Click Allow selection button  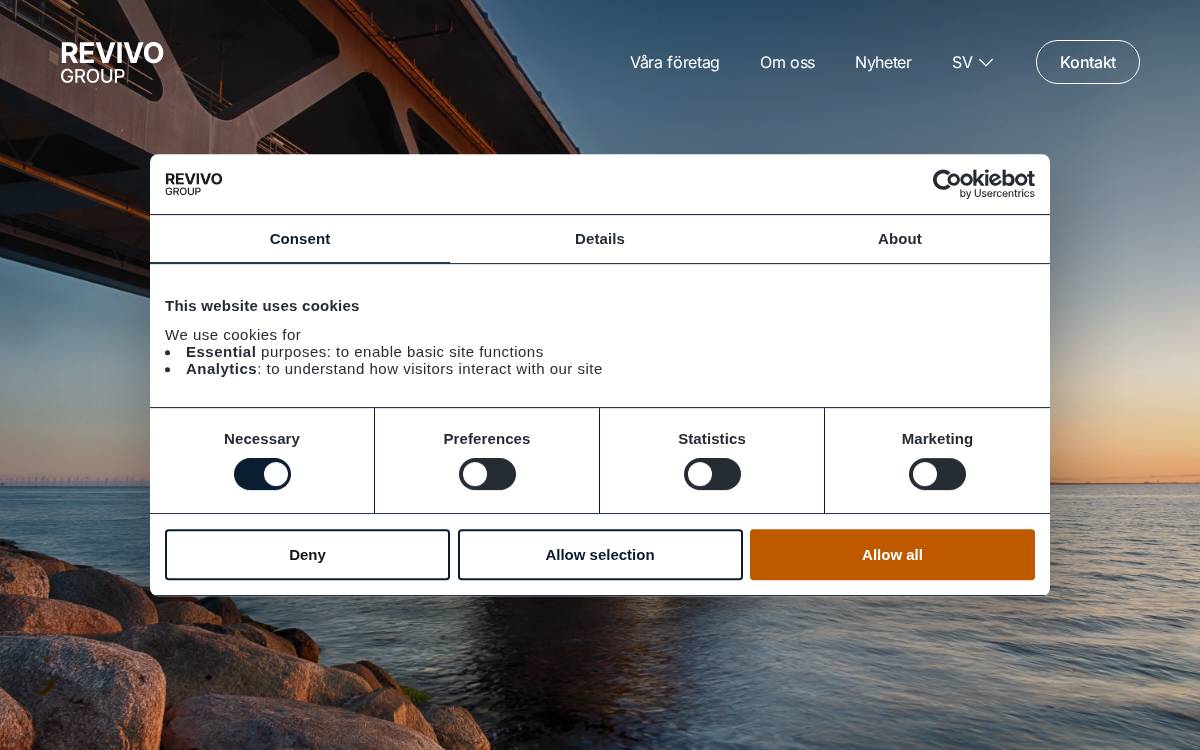coord(600,555)
